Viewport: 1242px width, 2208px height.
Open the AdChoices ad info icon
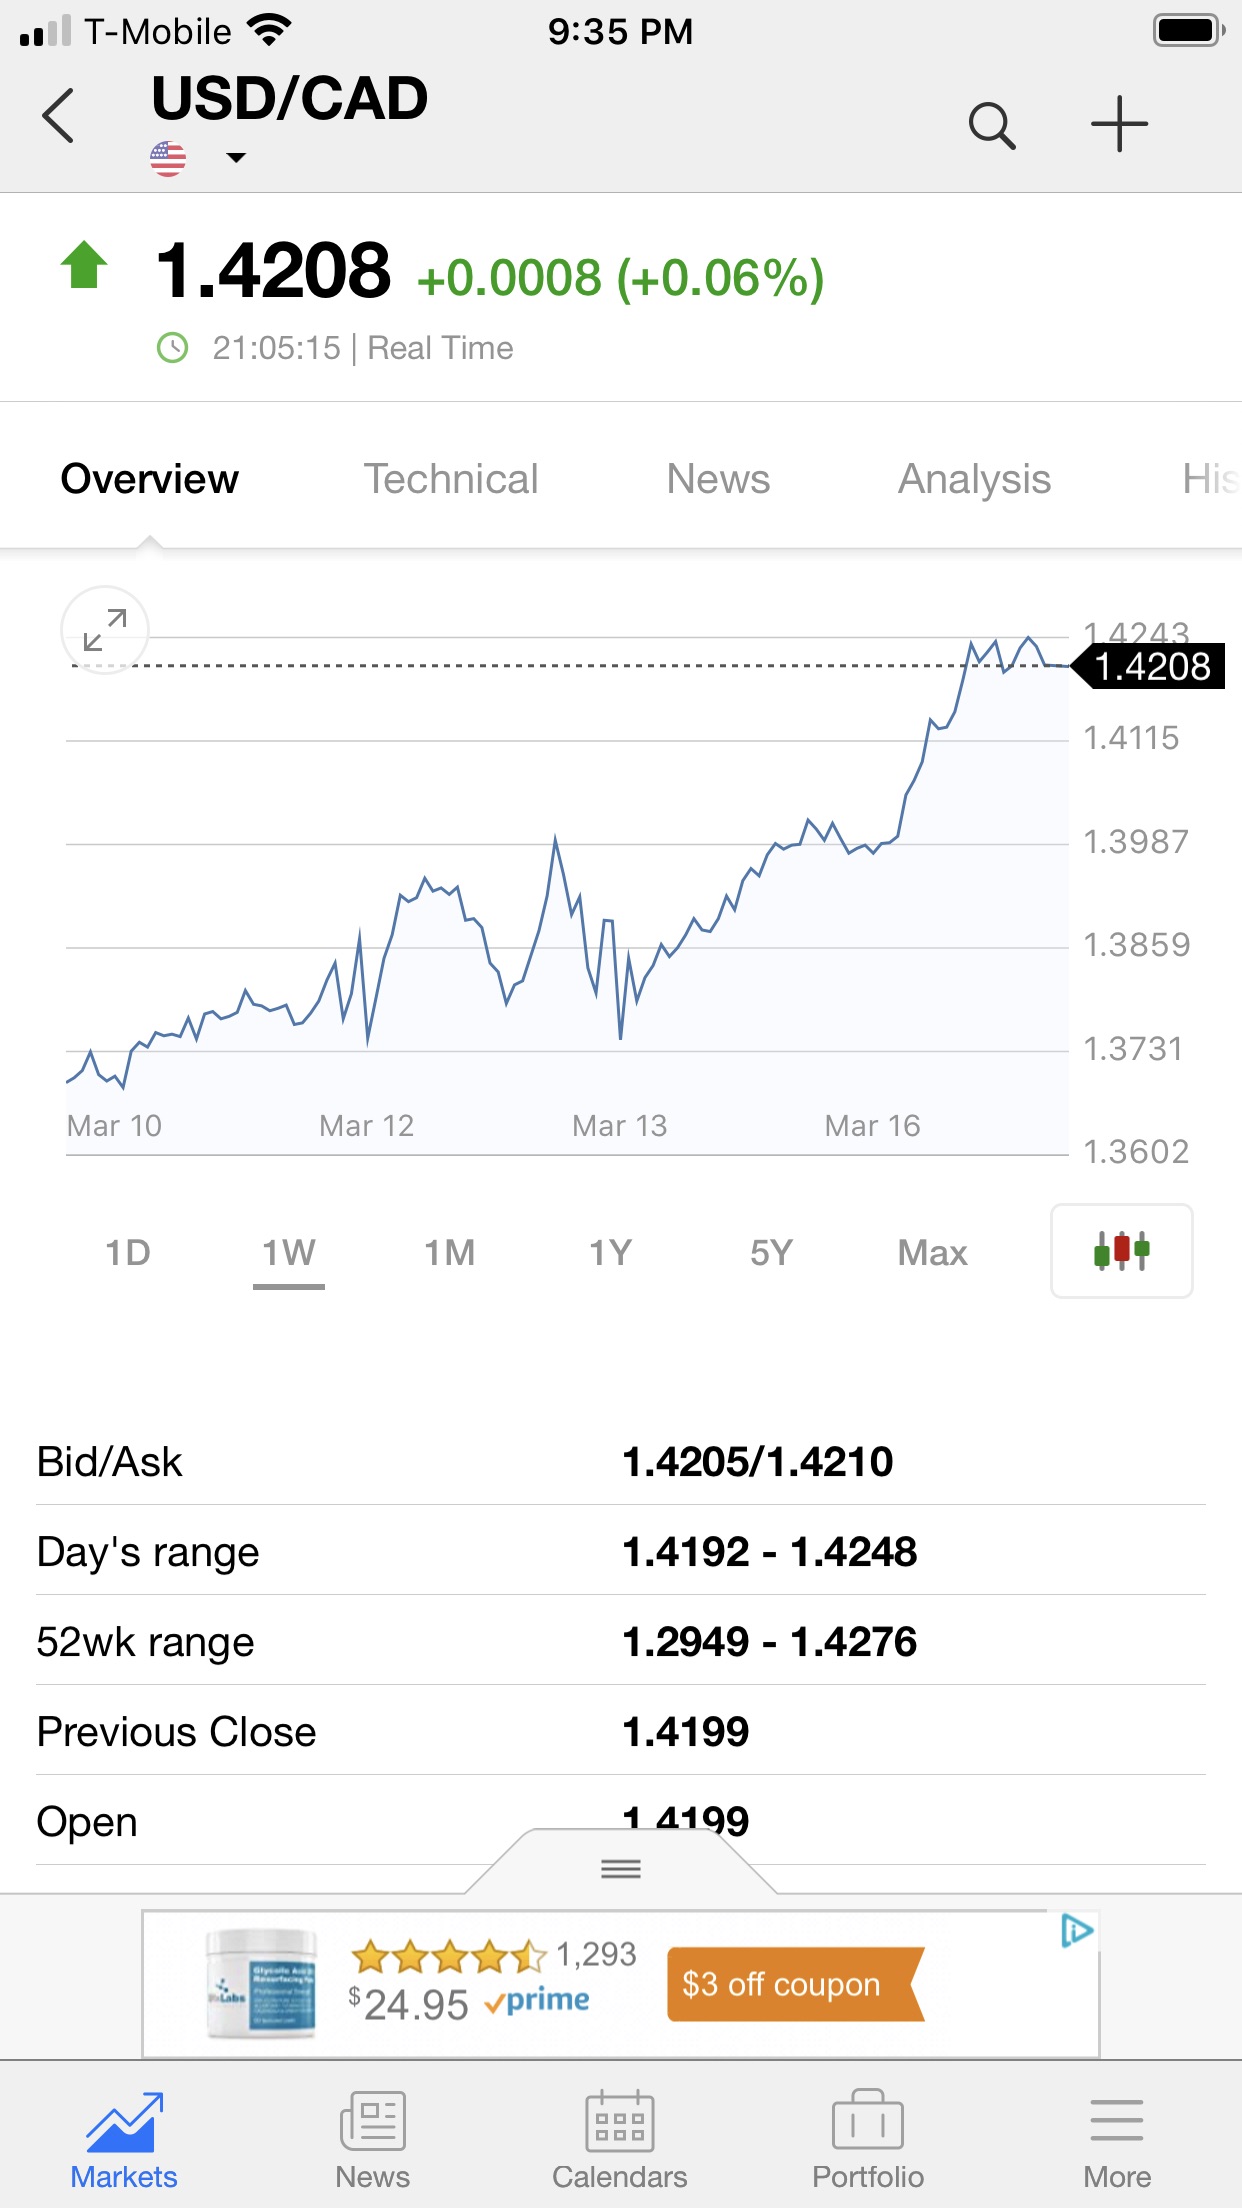[x=1077, y=1931]
